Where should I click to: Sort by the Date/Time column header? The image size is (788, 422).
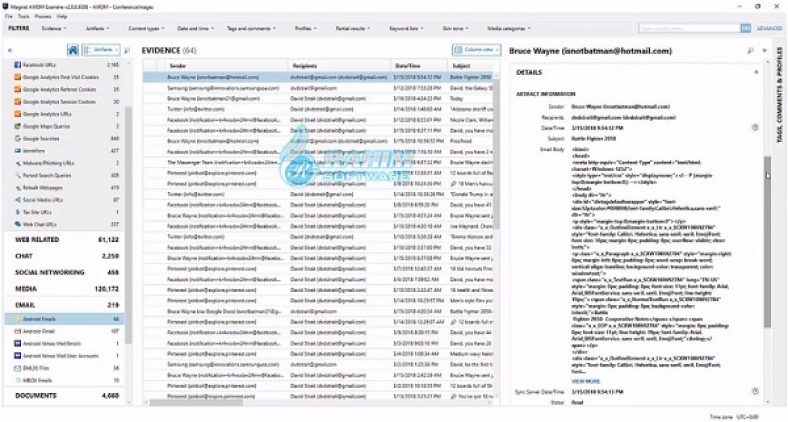(419, 66)
